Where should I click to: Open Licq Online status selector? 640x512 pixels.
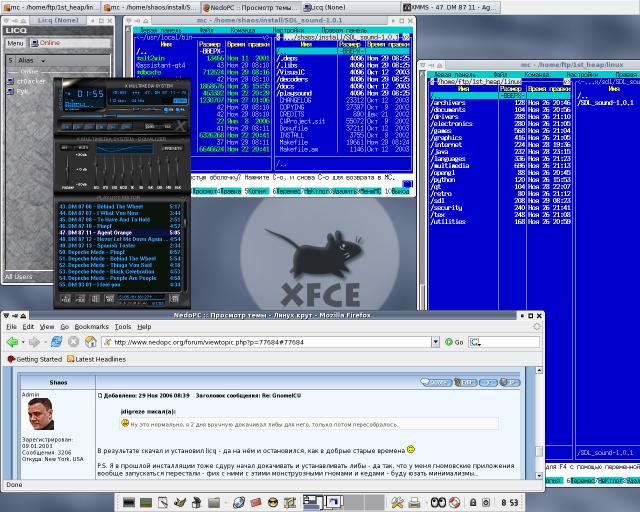(x=69, y=43)
